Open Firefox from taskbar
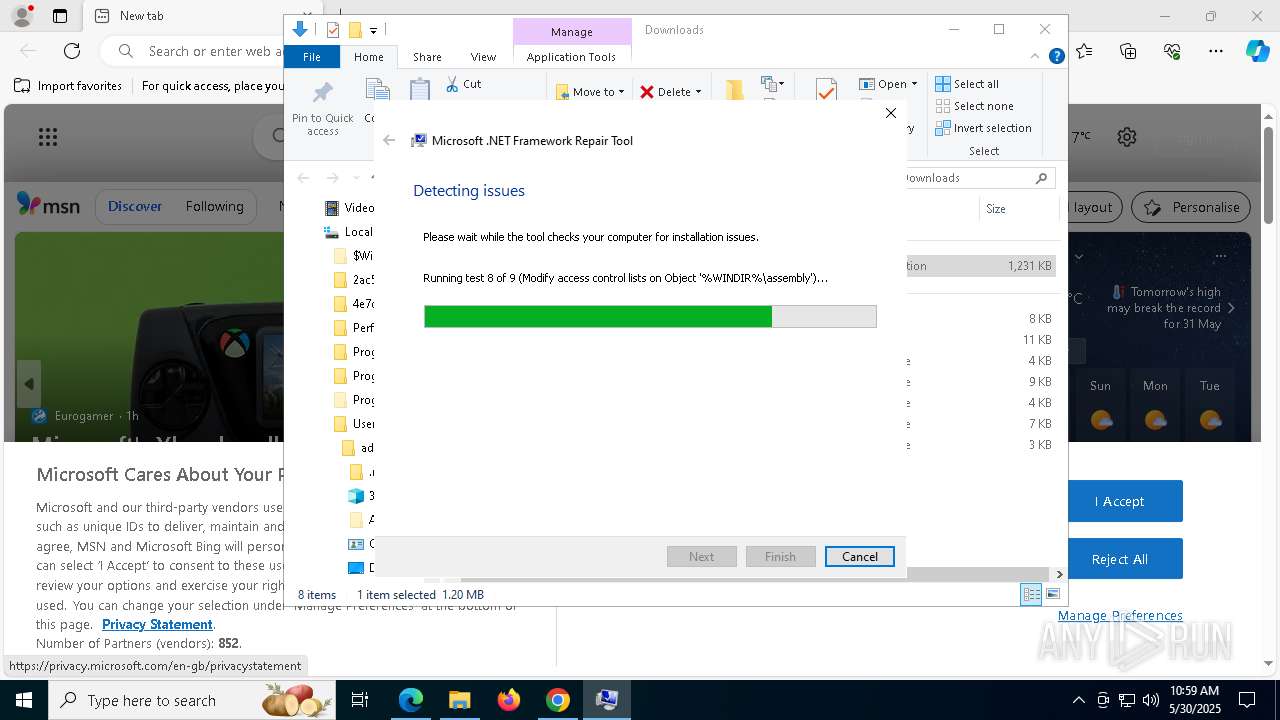 pos(508,700)
